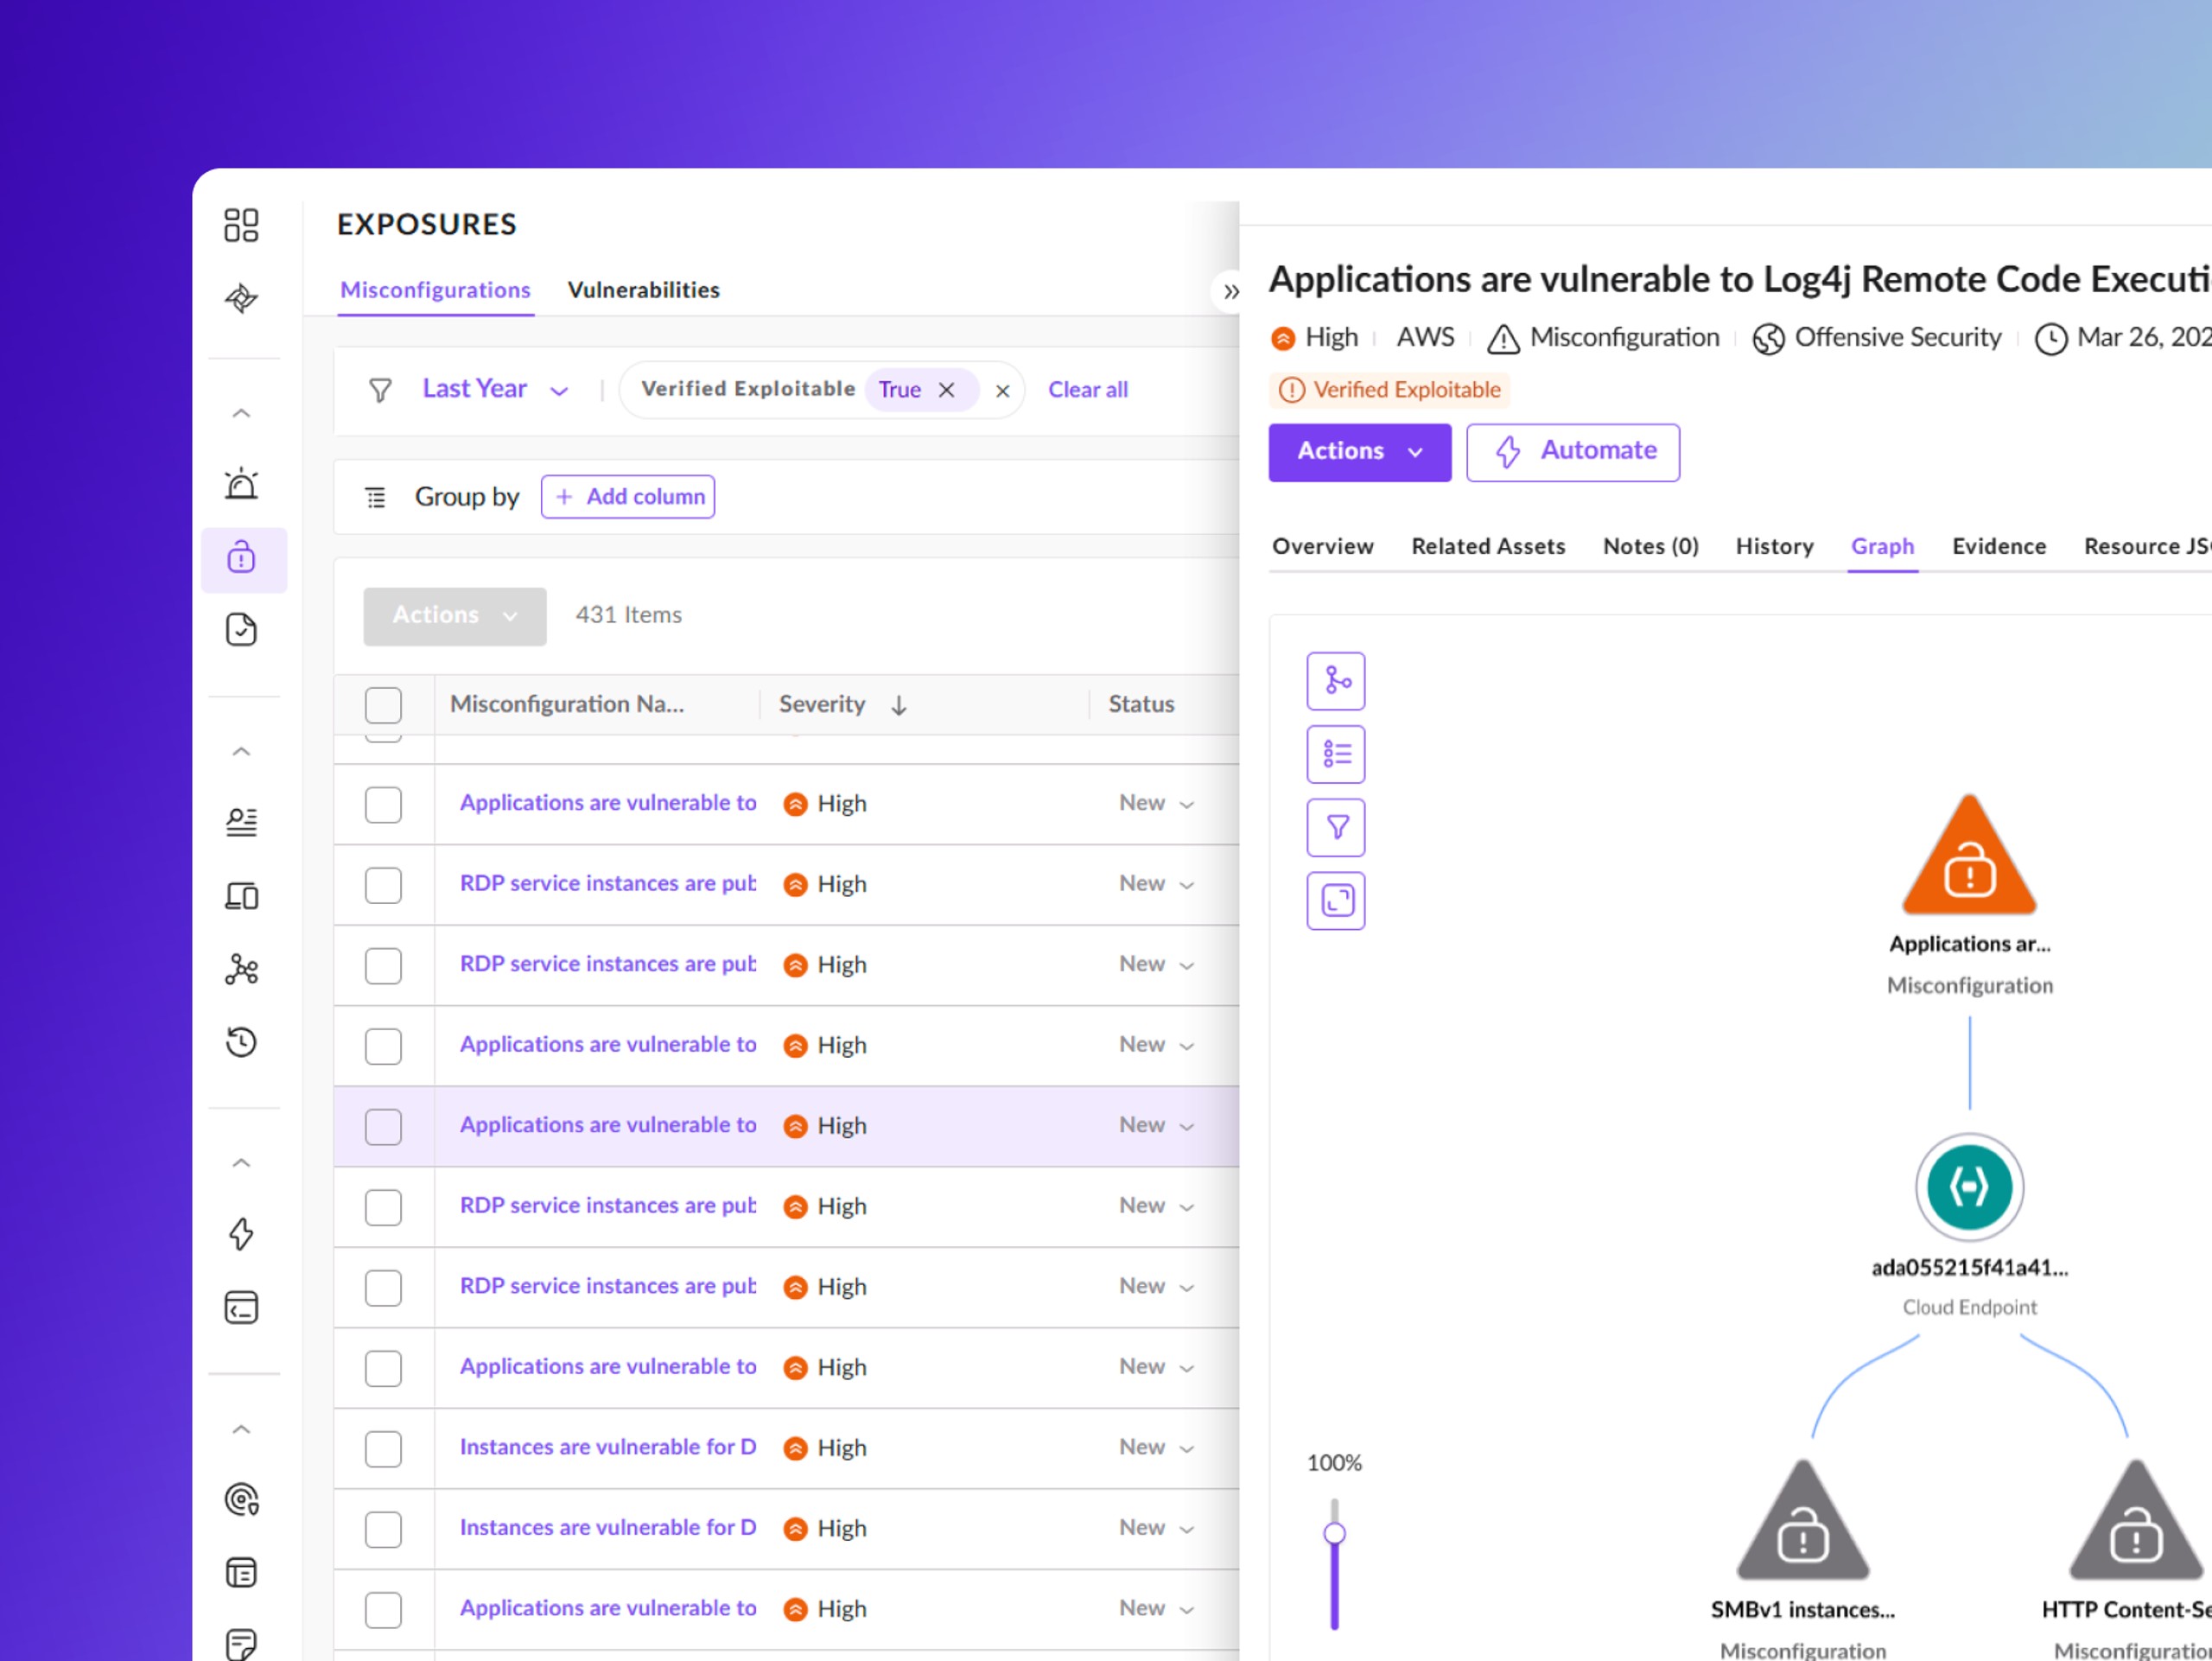Image resolution: width=2212 pixels, height=1661 pixels.
Task: Remove the True filter value chip
Action: point(946,390)
